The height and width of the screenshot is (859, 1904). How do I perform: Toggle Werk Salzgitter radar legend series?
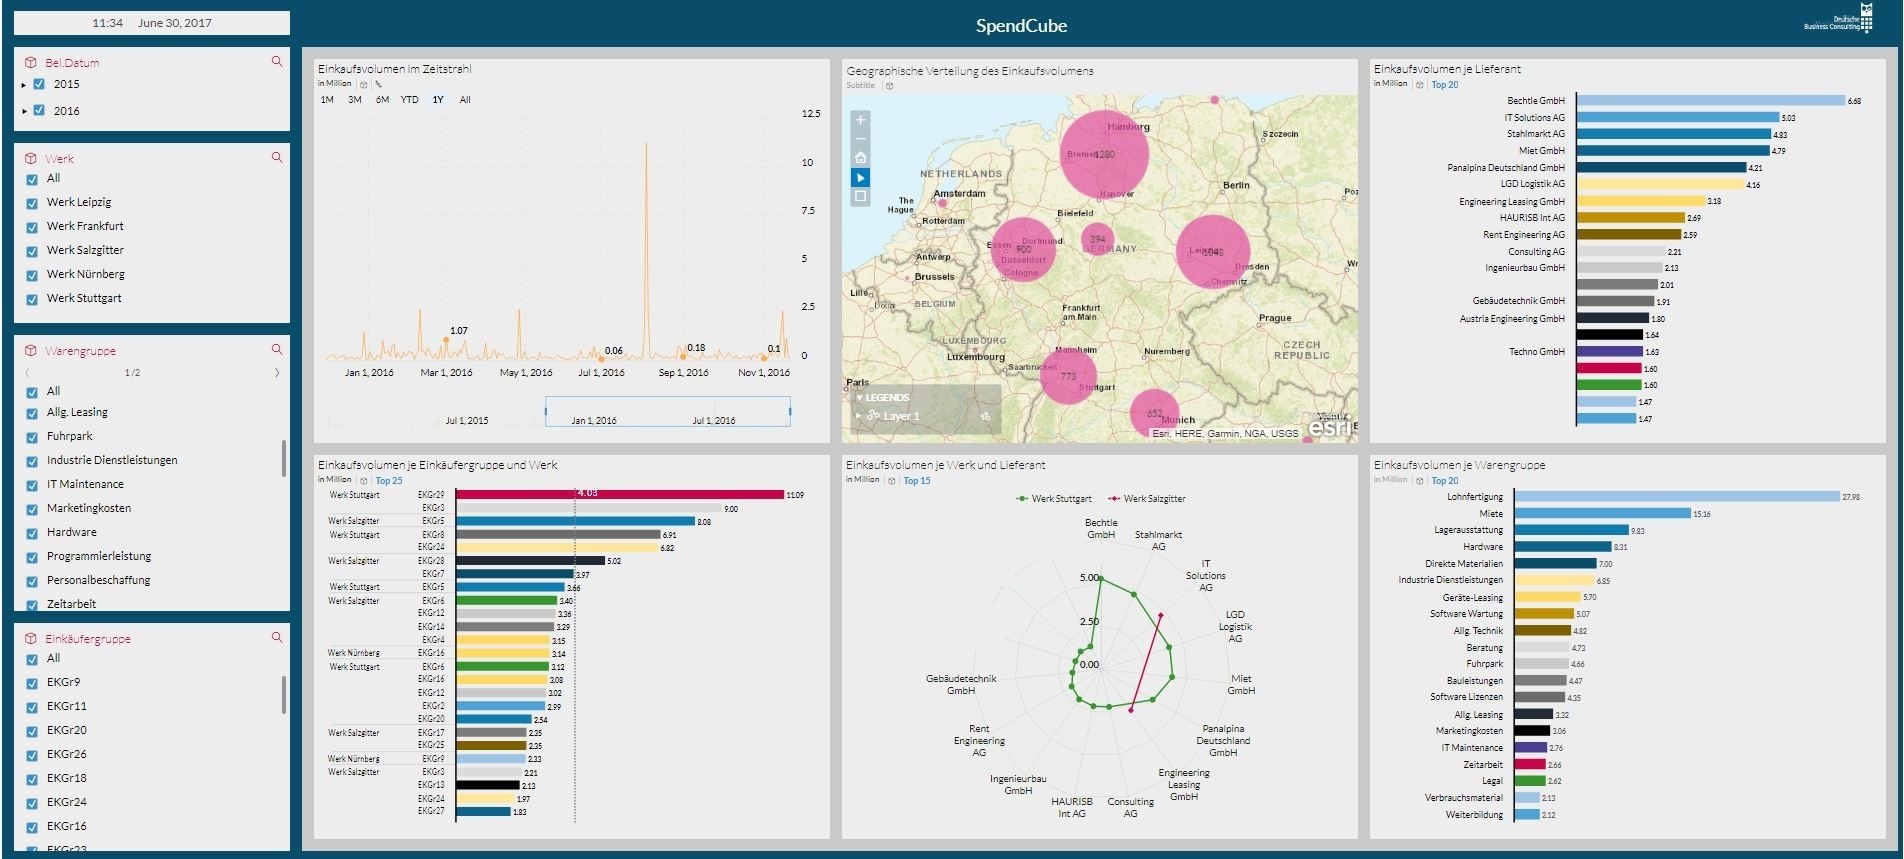1147,498
